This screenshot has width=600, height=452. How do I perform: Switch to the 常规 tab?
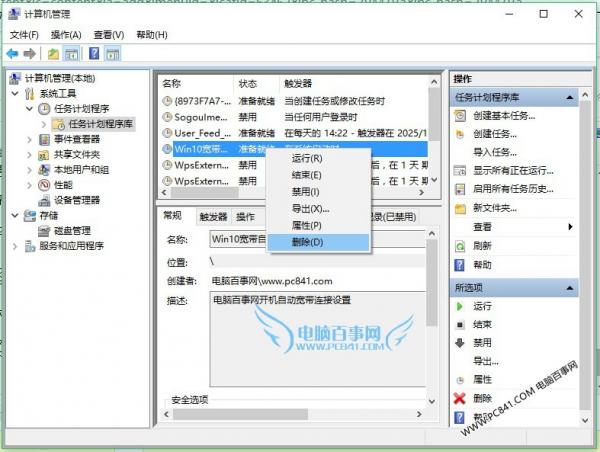(173, 215)
